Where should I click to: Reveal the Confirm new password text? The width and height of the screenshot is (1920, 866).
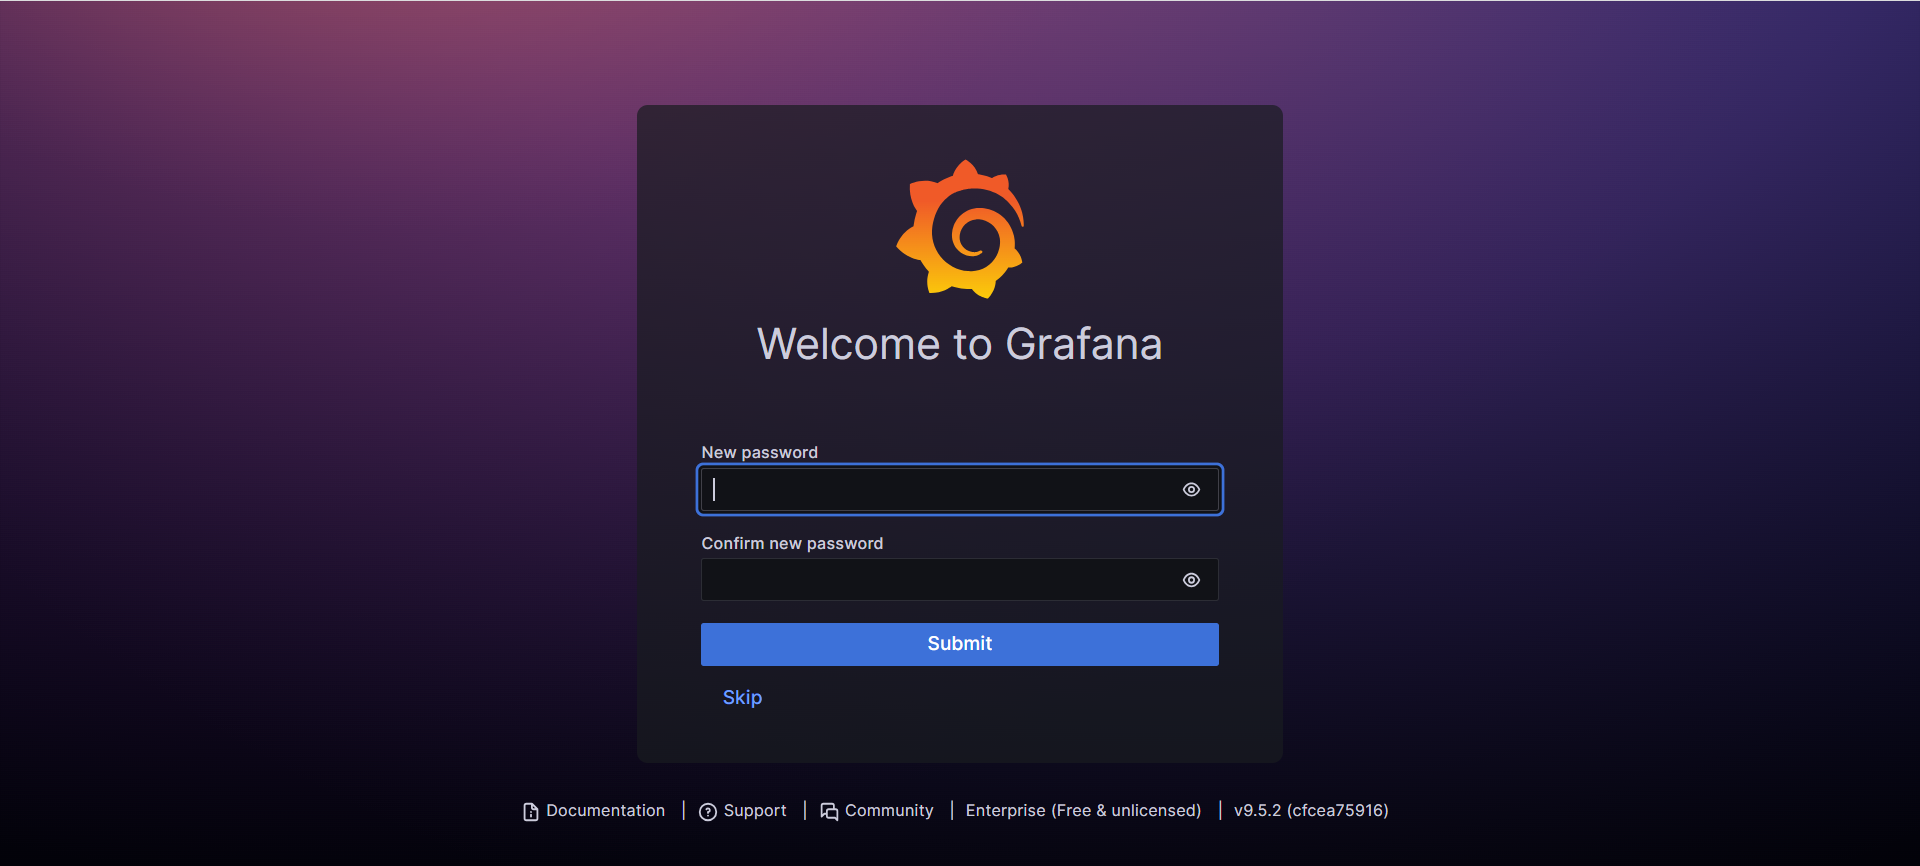(x=1191, y=580)
